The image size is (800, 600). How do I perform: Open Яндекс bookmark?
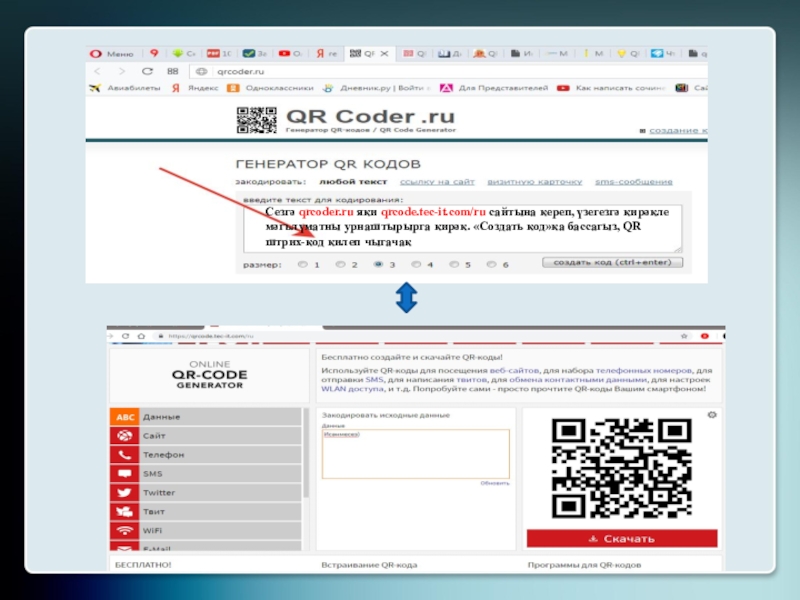pyautogui.click(x=195, y=88)
